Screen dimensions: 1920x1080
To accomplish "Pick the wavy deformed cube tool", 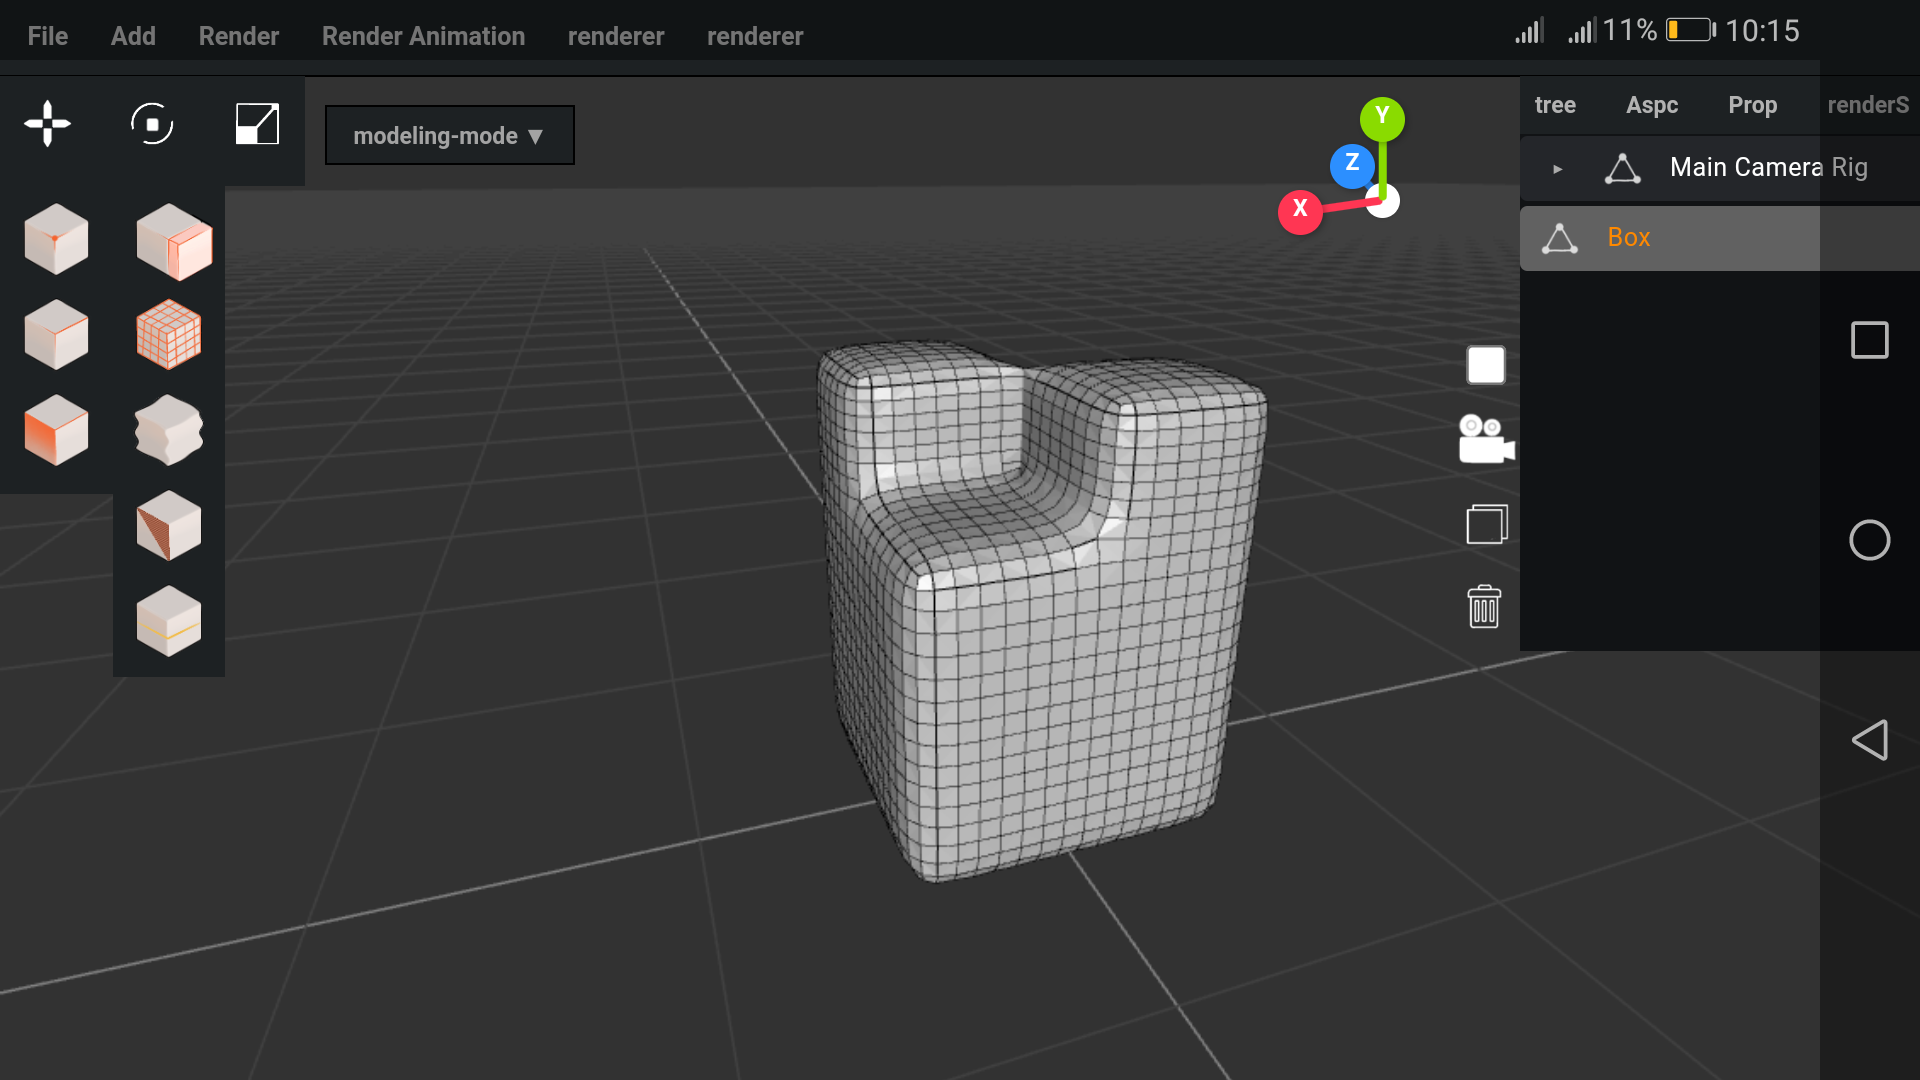I will point(168,430).
